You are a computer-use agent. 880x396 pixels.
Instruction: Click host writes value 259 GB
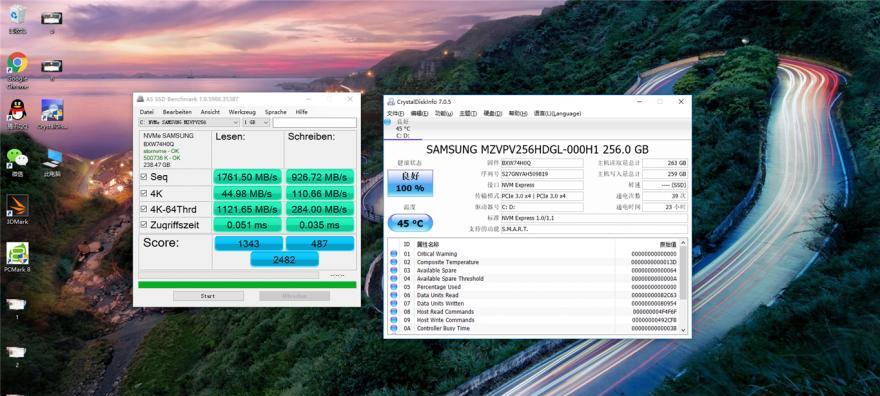[665, 174]
